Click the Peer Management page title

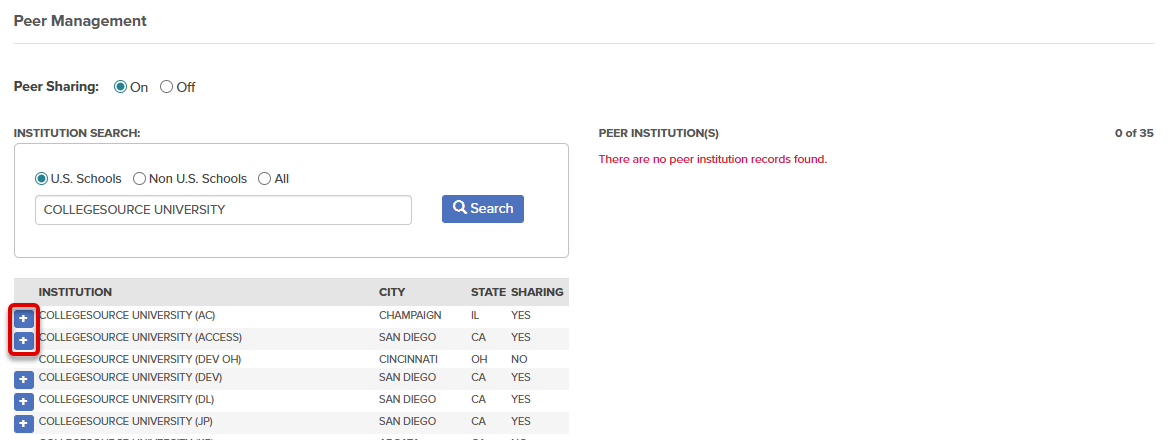[80, 21]
